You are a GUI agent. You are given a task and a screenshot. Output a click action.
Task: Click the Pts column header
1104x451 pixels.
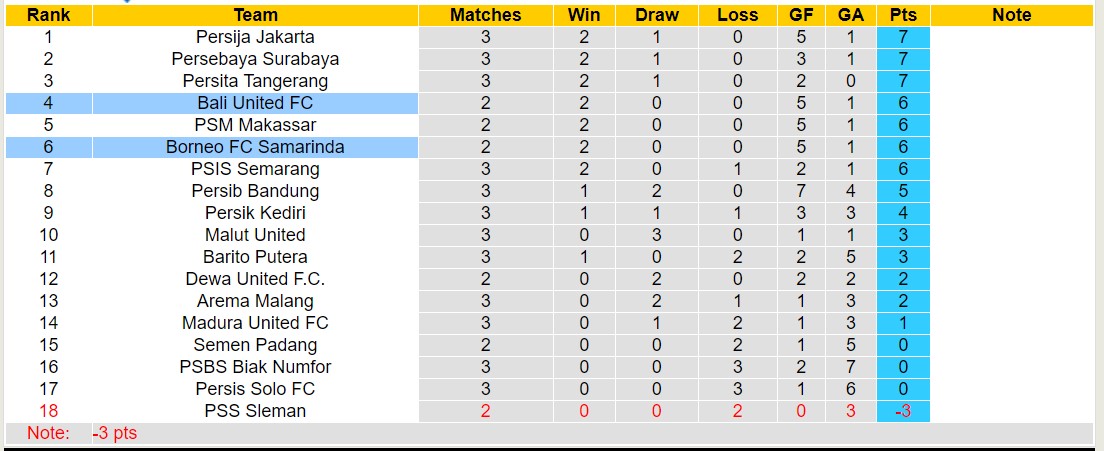click(x=903, y=15)
